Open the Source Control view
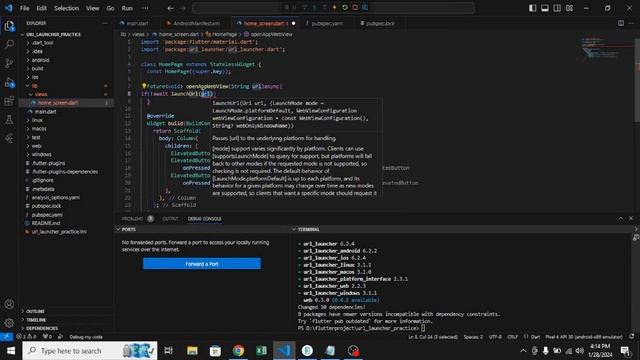Screen dimensions: 640x360 click(x=9, y=63)
